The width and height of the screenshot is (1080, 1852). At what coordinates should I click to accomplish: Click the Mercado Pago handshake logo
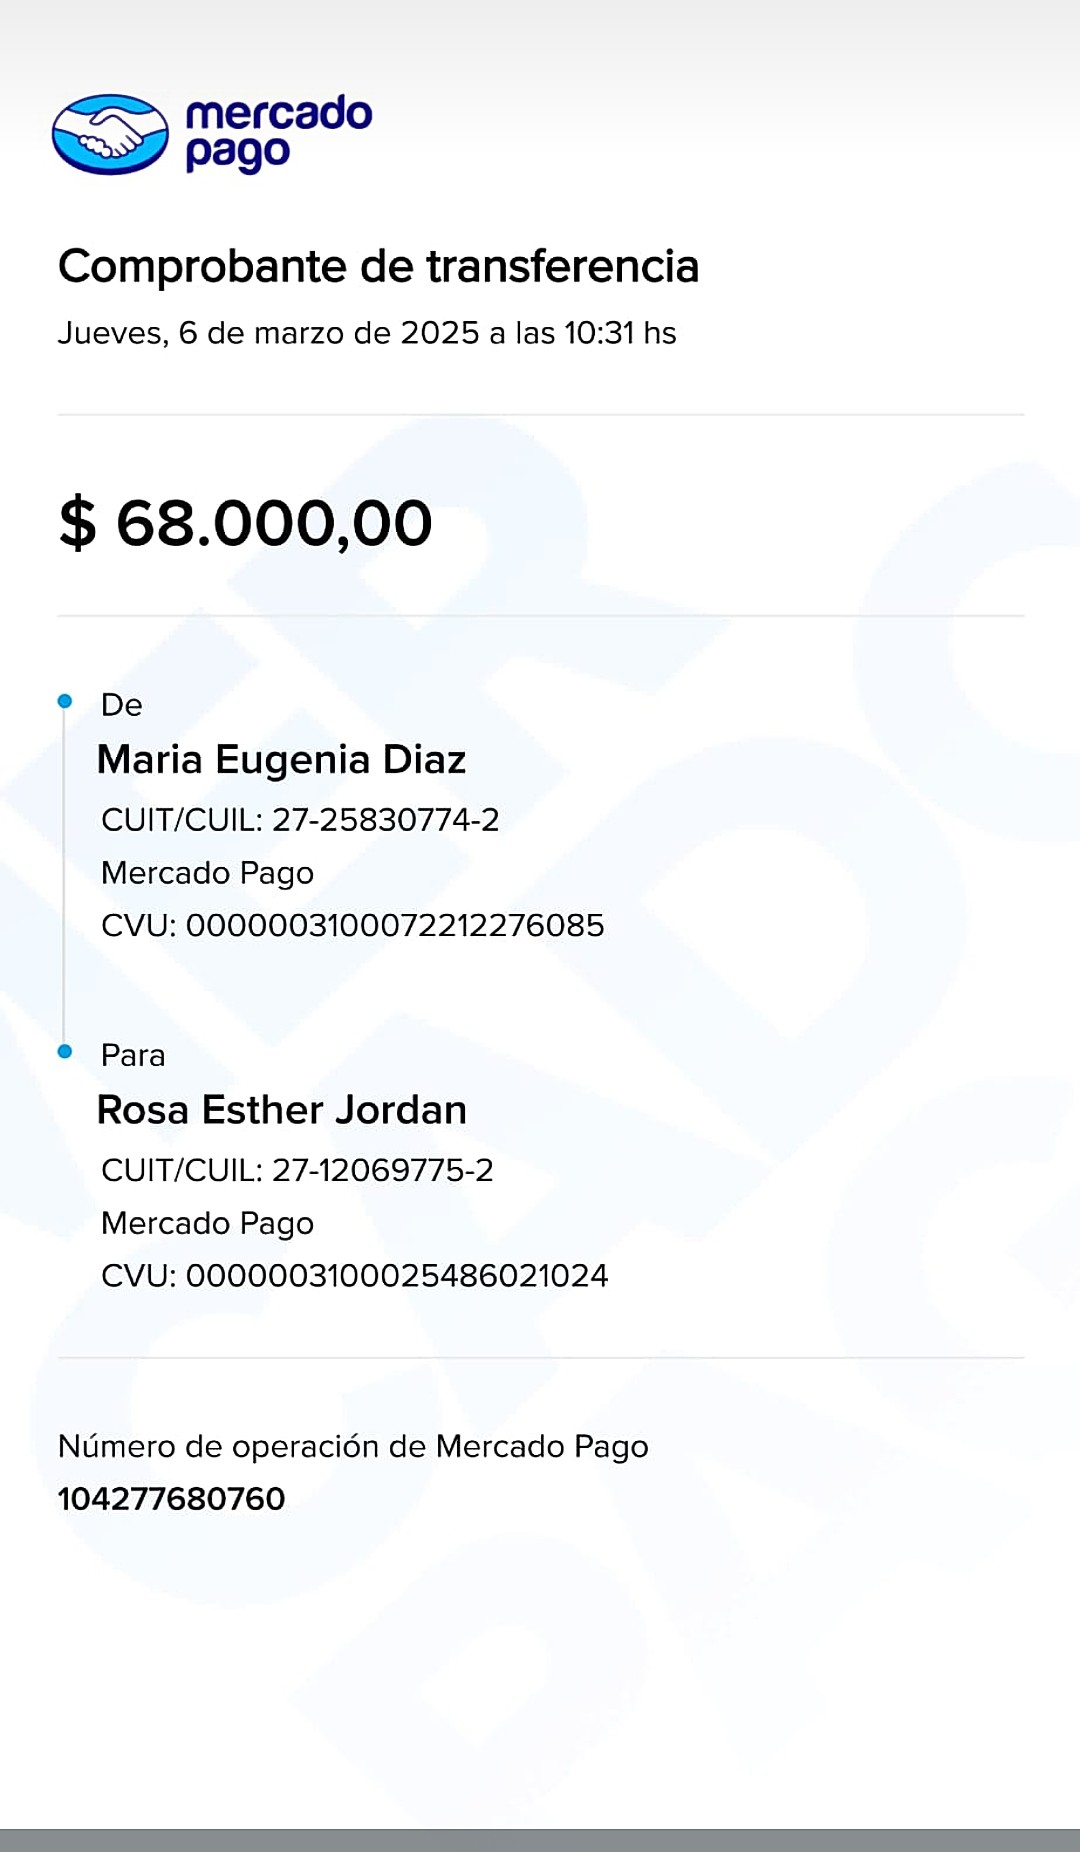(x=110, y=134)
